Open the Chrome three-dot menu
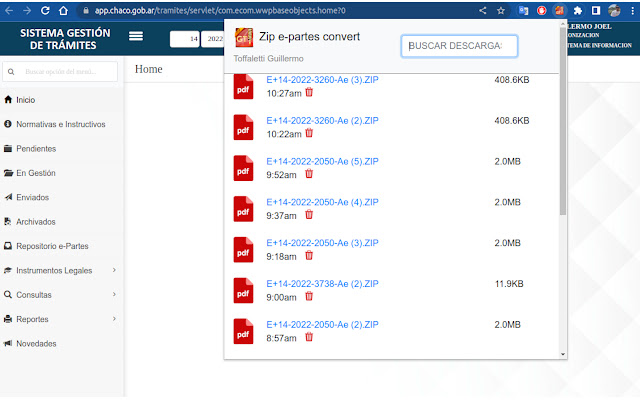Screen dimensions: 640x400 click(632, 11)
